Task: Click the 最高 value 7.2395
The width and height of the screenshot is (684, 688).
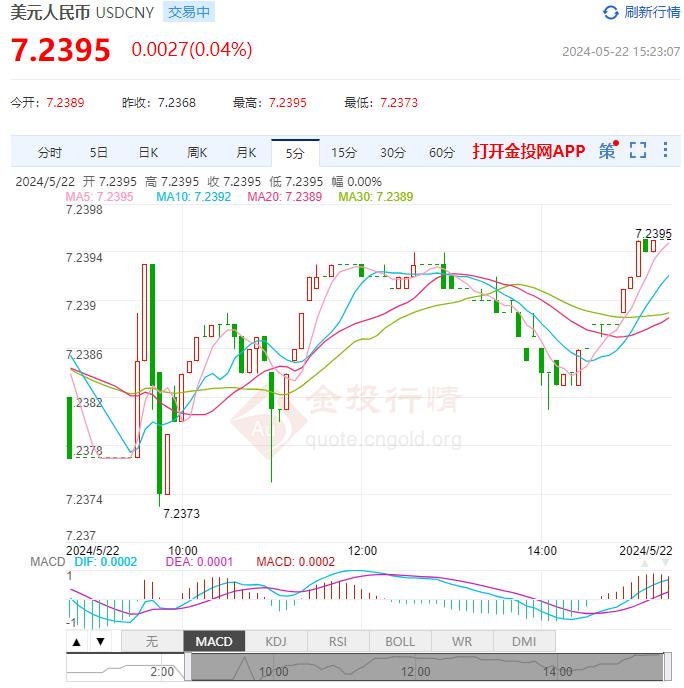Action: click(288, 103)
